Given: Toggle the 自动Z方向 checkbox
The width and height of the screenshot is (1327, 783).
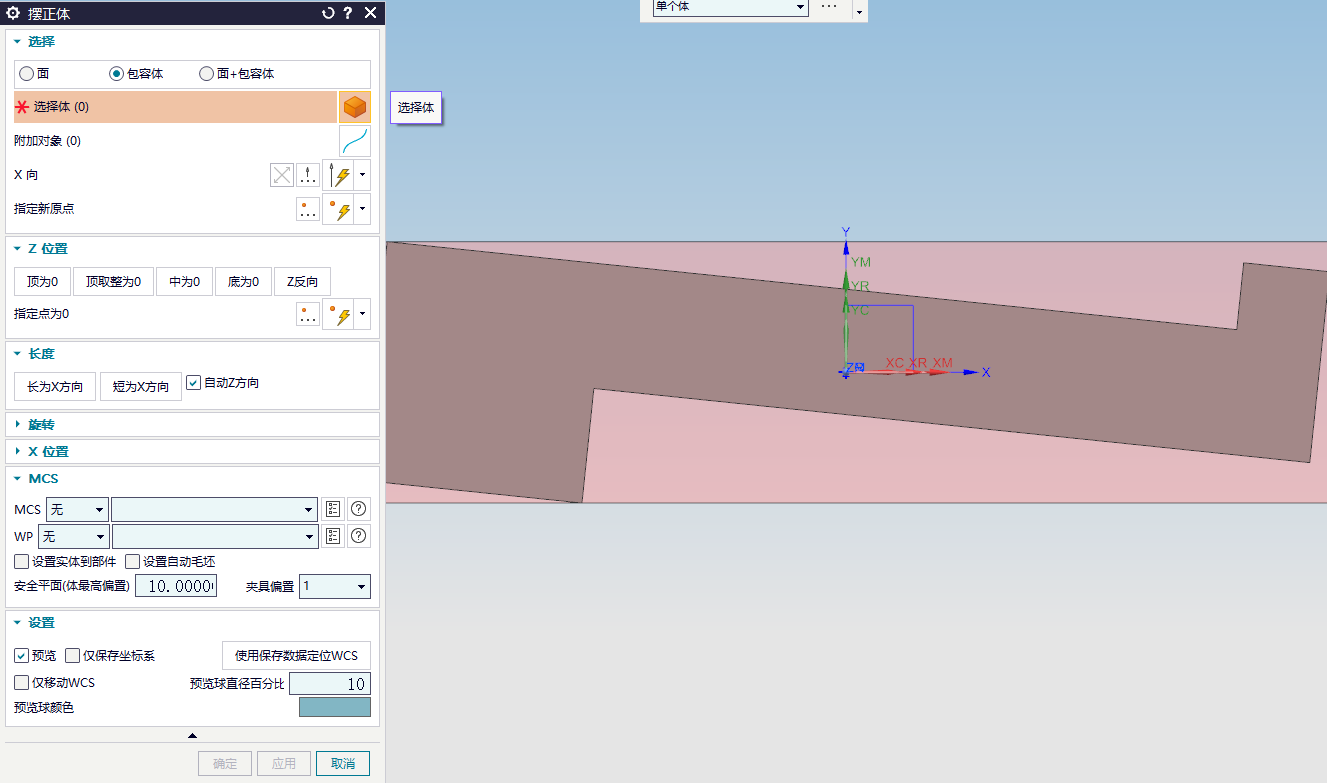Looking at the screenshot, I should (194, 383).
